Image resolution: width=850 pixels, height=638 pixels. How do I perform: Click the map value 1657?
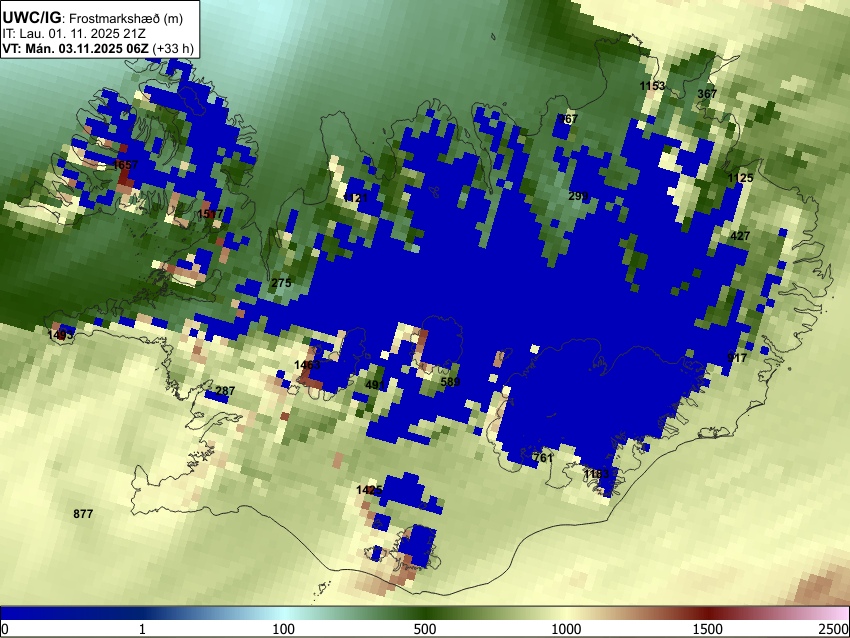(126, 164)
